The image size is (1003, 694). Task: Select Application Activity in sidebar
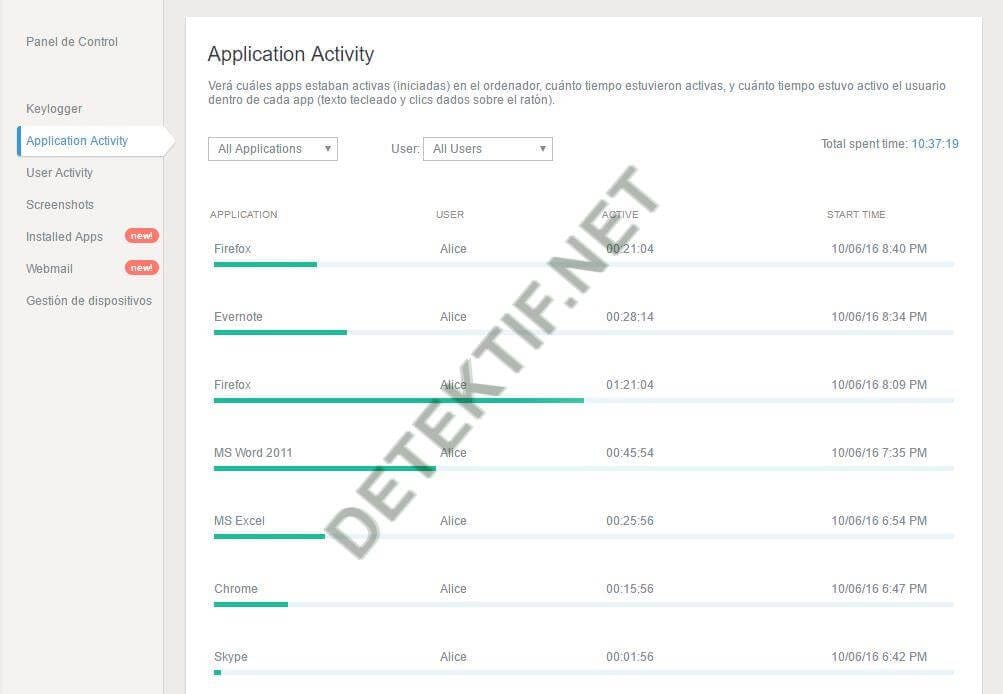(77, 141)
